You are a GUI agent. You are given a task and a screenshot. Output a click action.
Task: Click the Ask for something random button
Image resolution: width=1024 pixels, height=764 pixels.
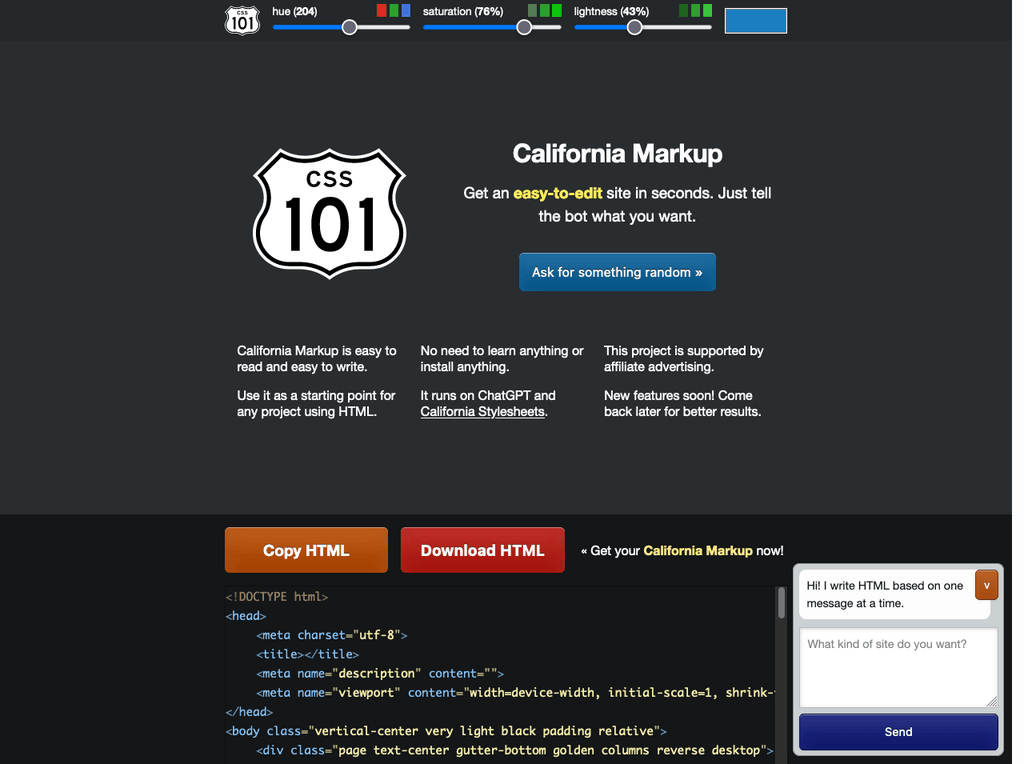[617, 271]
